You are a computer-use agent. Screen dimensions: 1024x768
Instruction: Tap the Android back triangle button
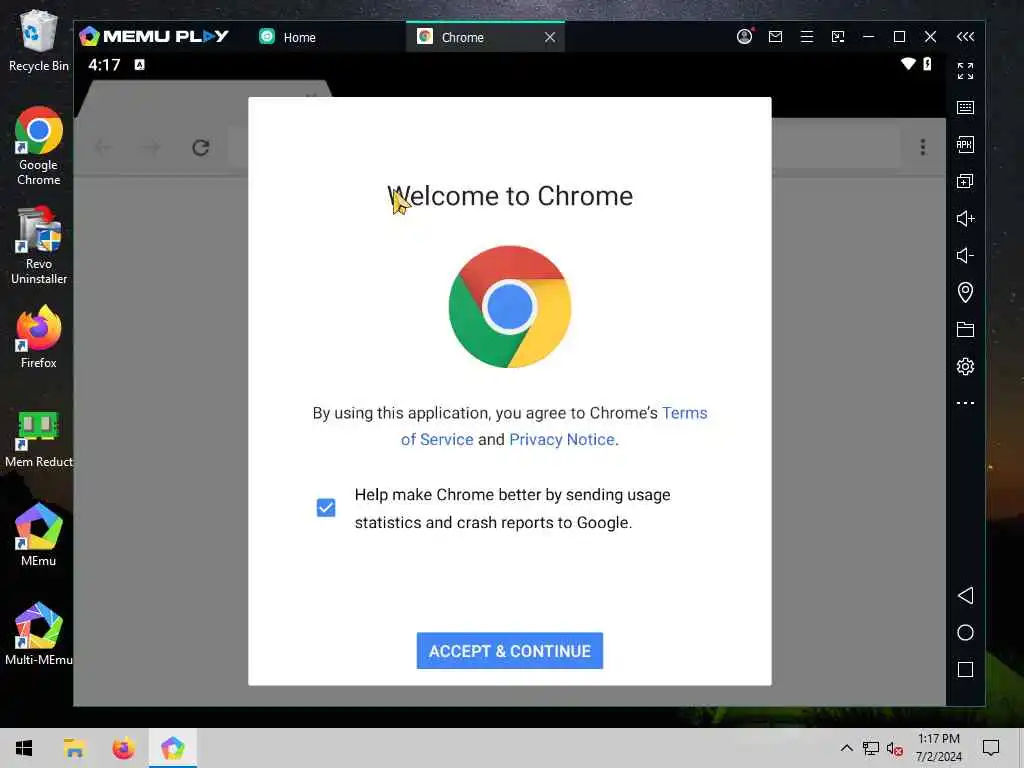(965, 596)
